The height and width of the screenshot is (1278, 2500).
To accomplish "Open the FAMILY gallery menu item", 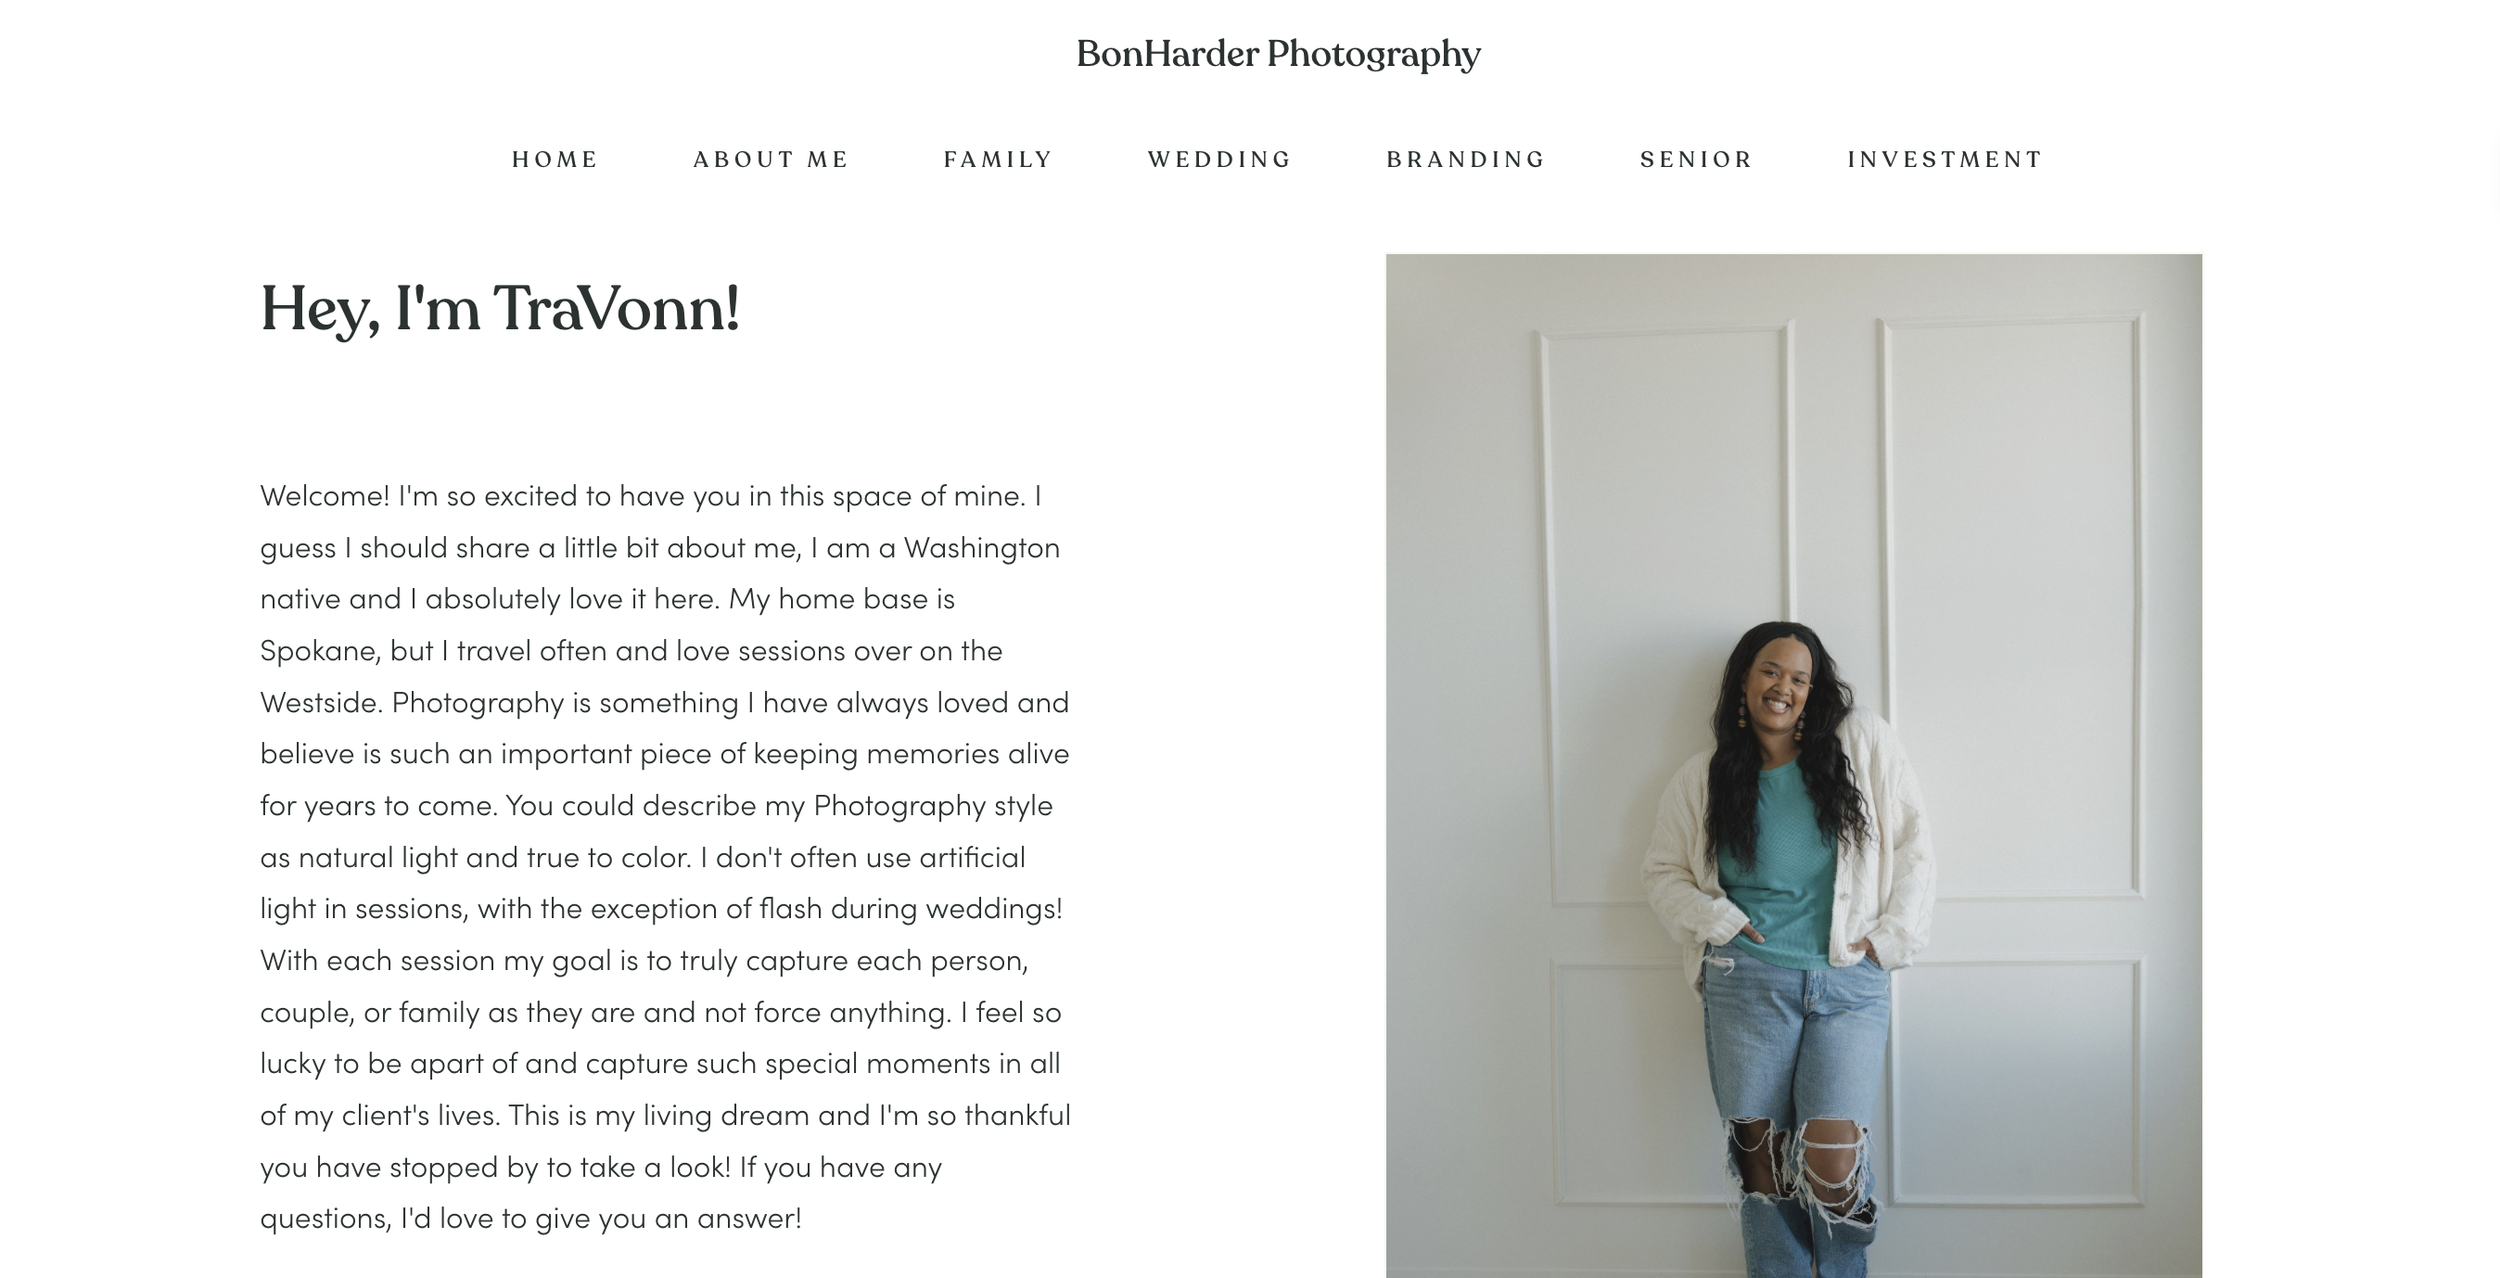I will click(x=998, y=159).
